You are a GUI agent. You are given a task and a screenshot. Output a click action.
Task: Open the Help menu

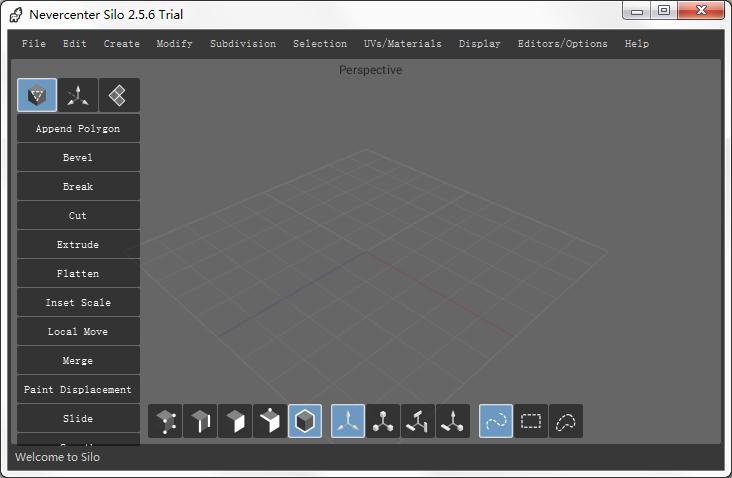637,43
